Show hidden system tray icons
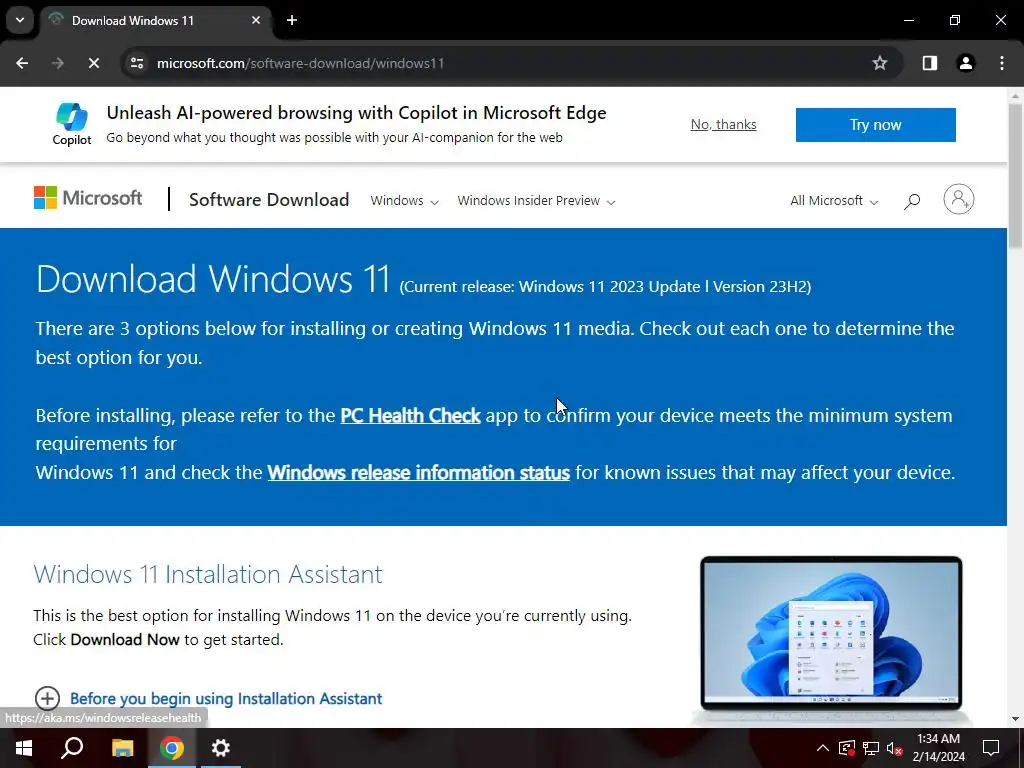The width and height of the screenshot is (1024, 768). point(823,748)
